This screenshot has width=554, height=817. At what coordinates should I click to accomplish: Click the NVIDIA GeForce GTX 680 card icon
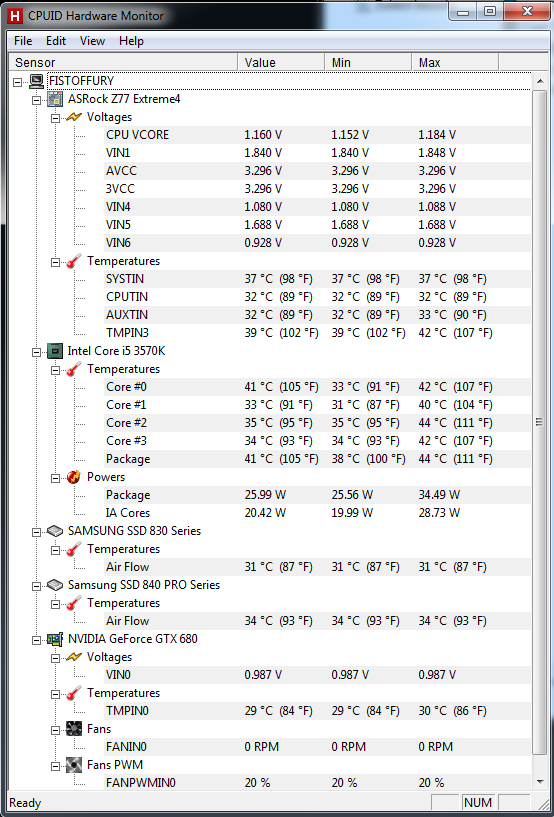coord(55,639)
